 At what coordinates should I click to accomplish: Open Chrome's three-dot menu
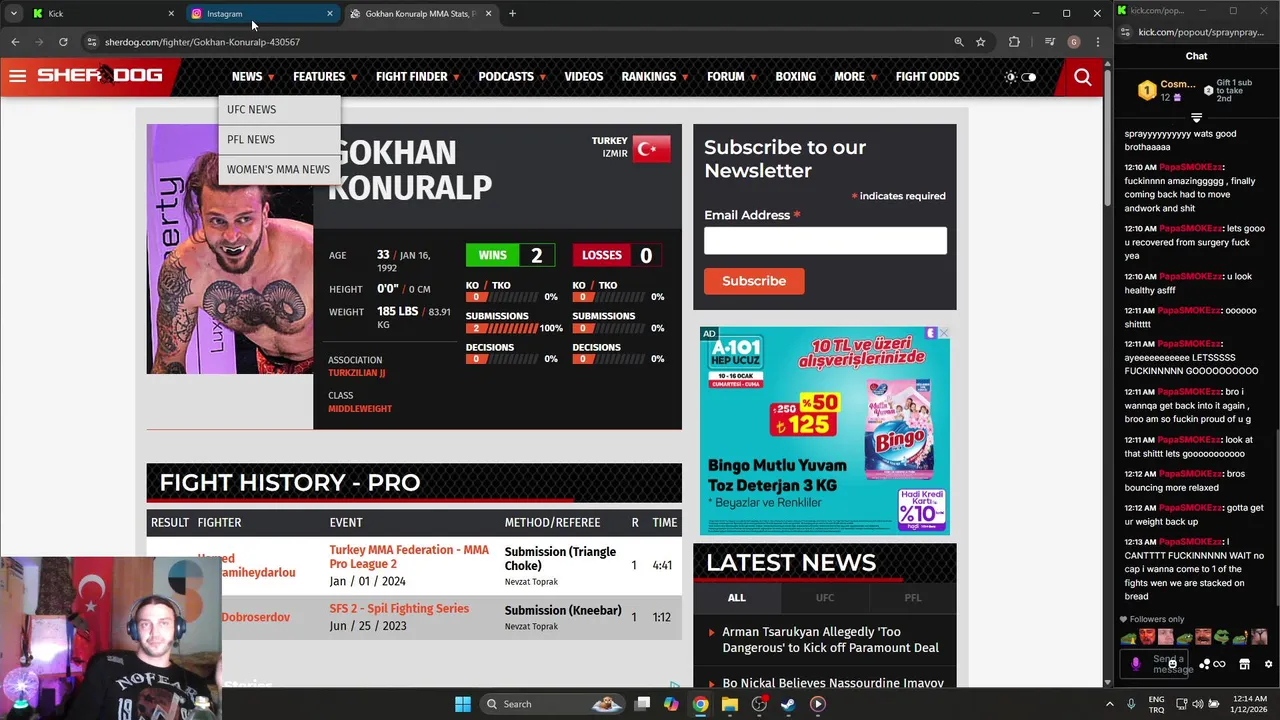pos(1097,42)
